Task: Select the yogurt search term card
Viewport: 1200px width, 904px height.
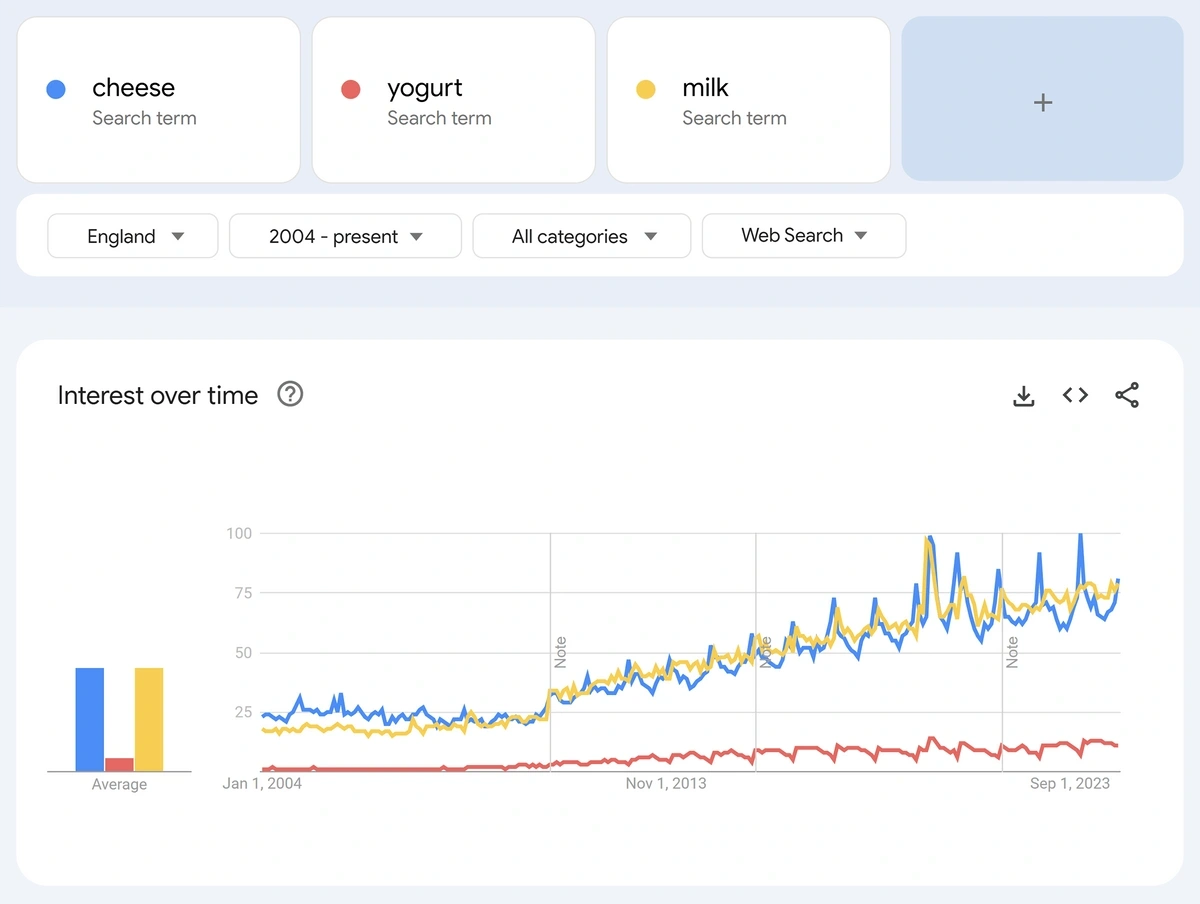Action: tap(453, 100)
